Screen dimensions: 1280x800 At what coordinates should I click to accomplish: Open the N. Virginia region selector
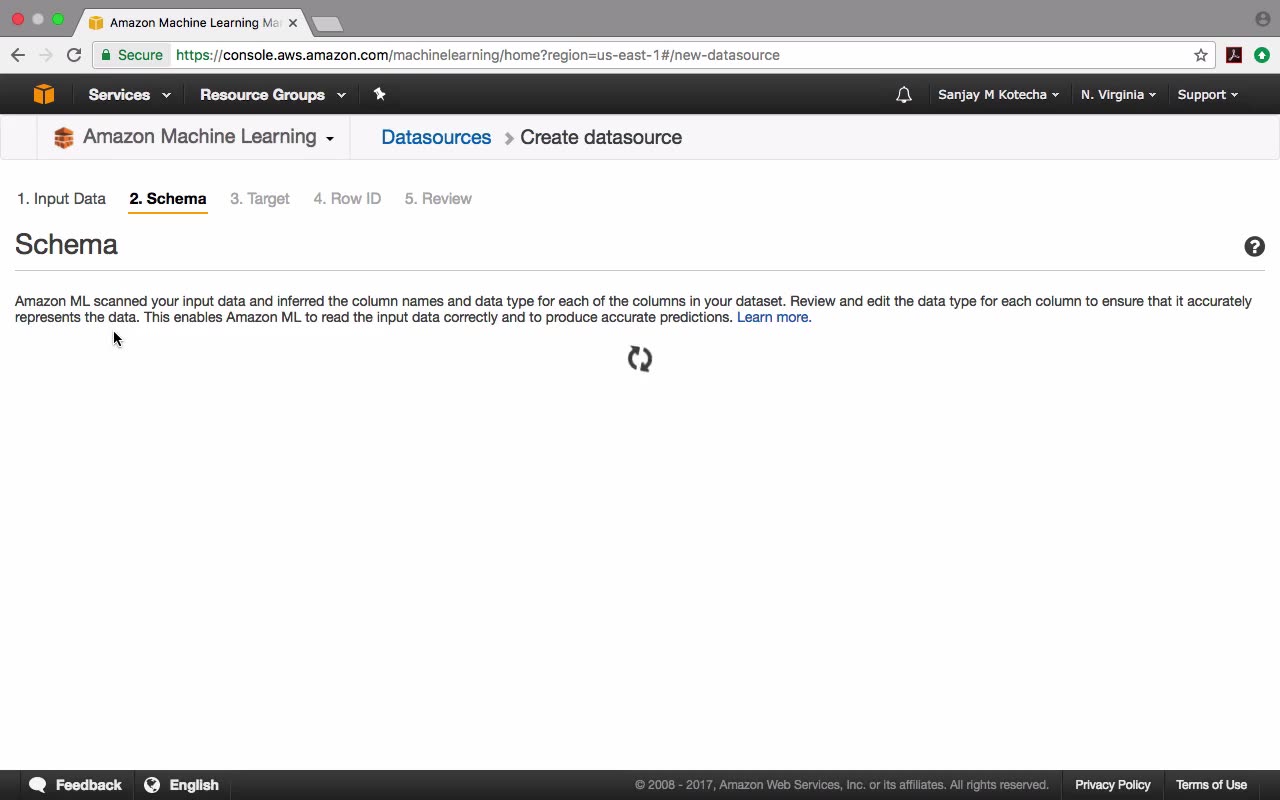(x=1118, y=95)
